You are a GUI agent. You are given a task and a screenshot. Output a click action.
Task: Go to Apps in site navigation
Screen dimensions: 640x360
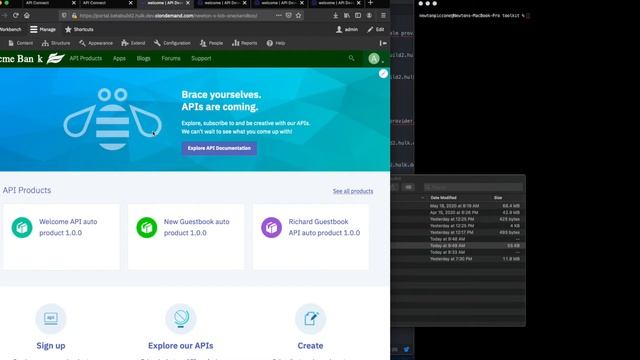pos(119,58)
